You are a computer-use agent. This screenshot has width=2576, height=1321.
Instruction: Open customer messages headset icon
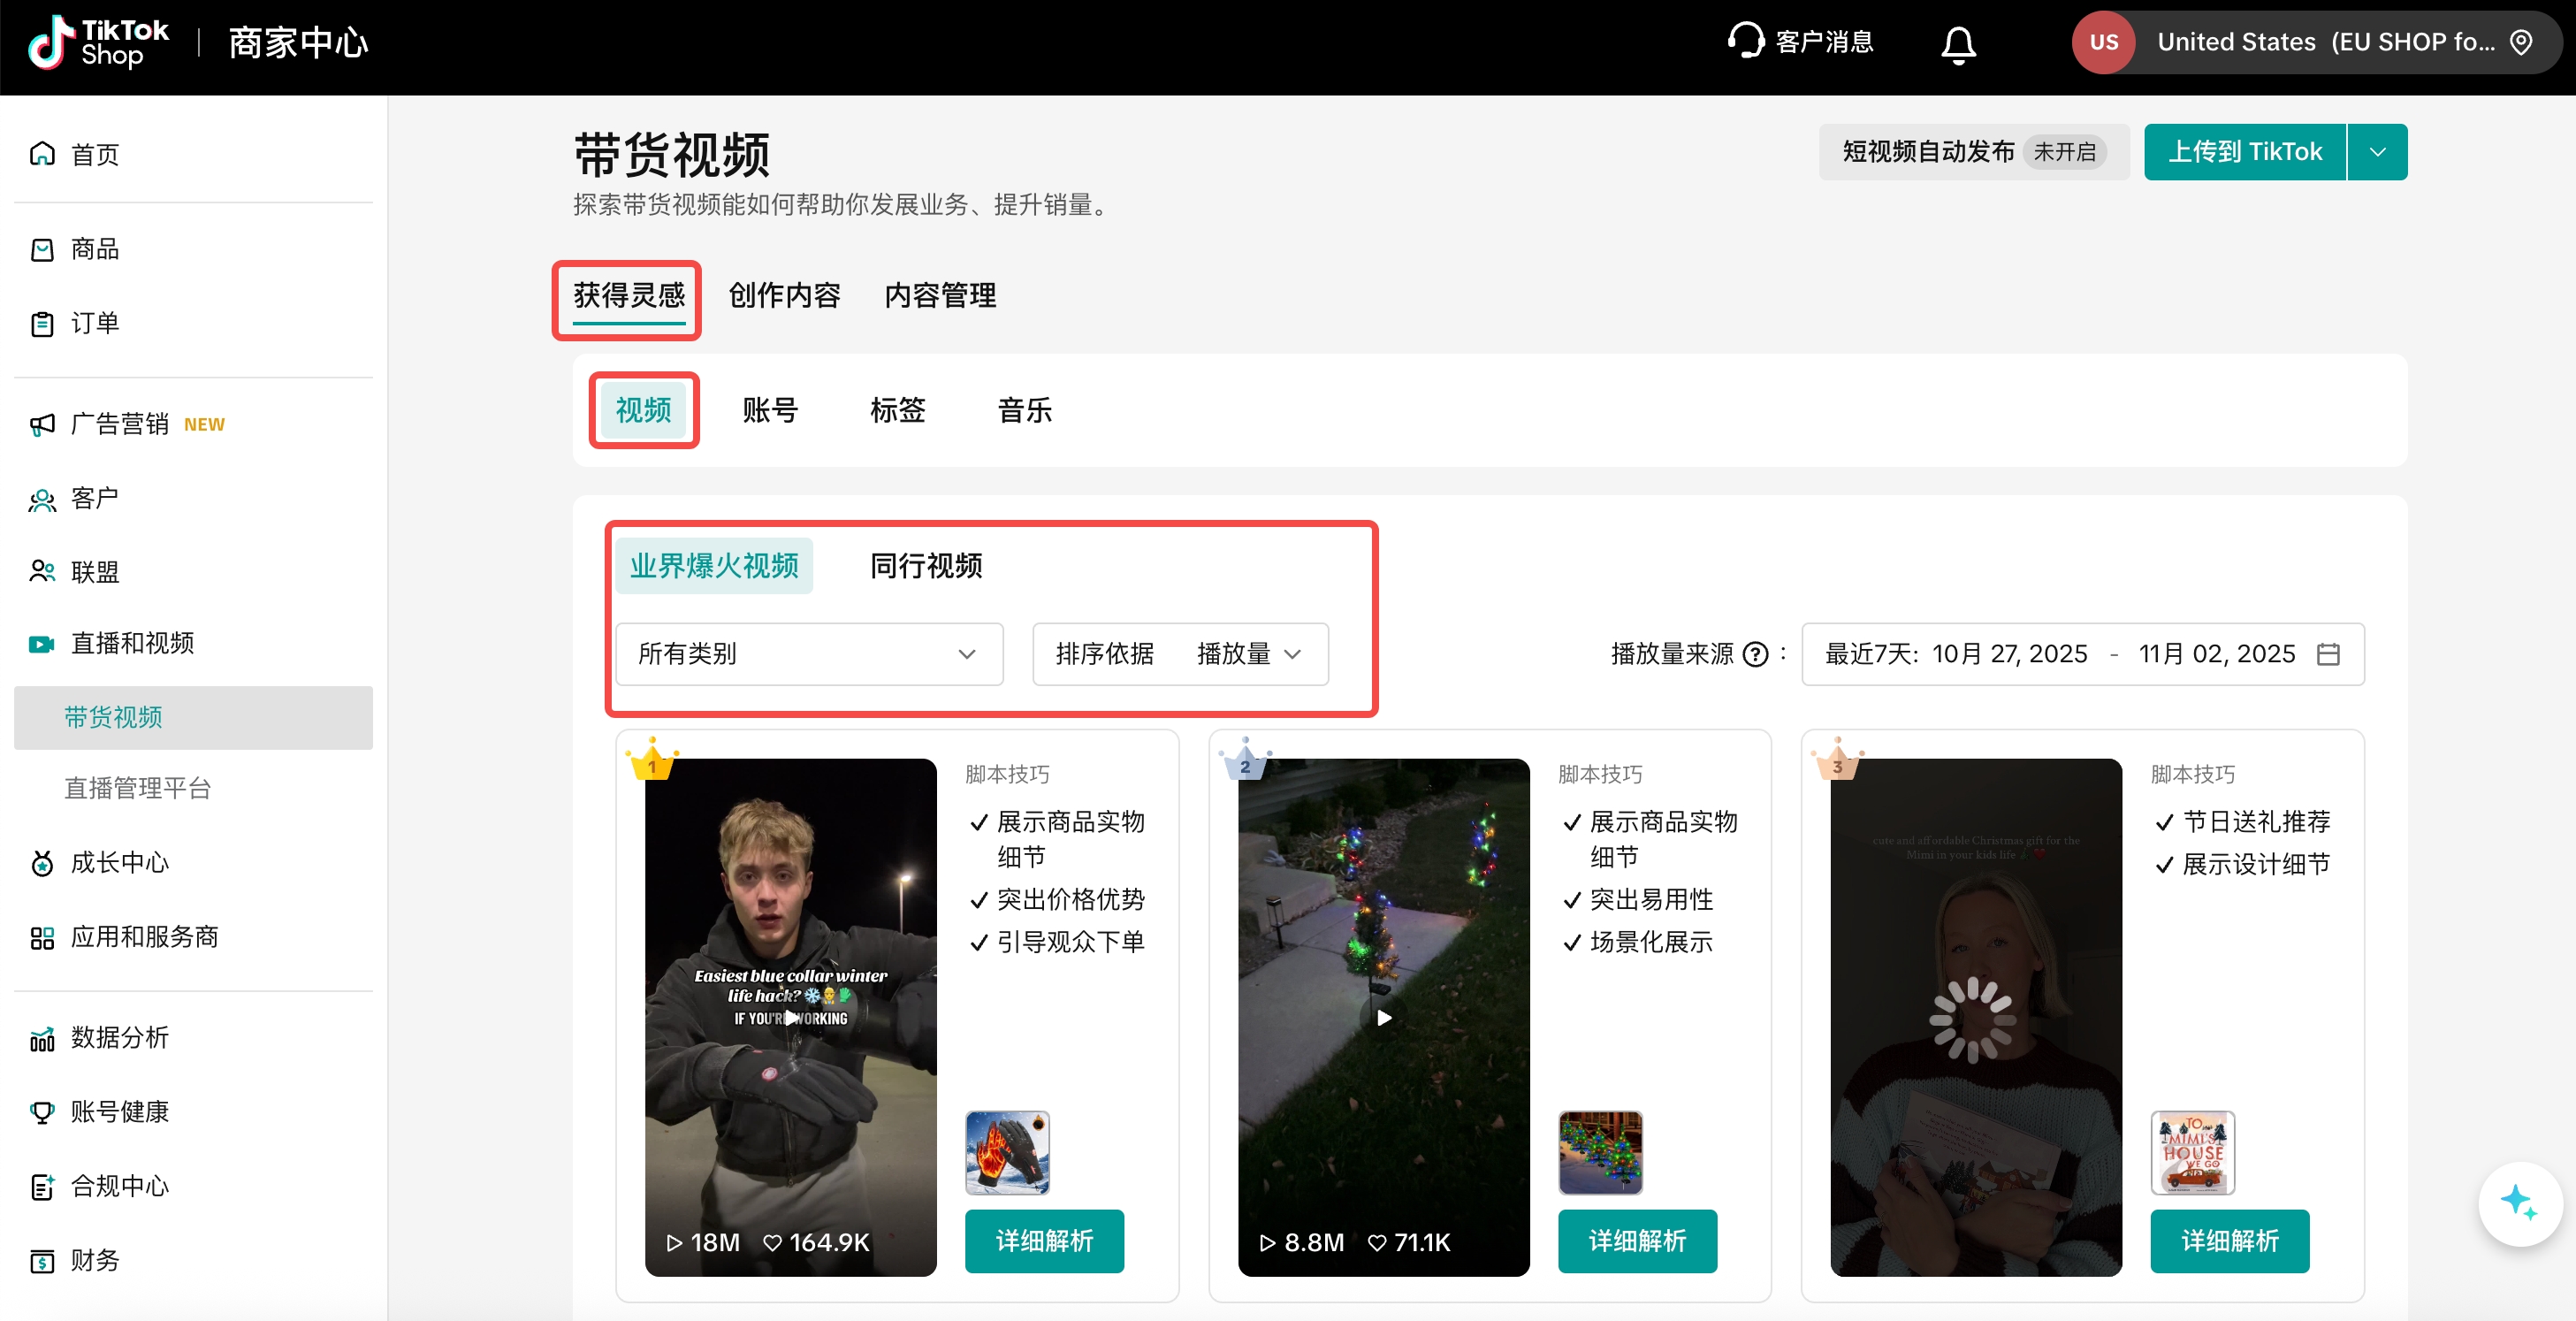coord(1746,42)
